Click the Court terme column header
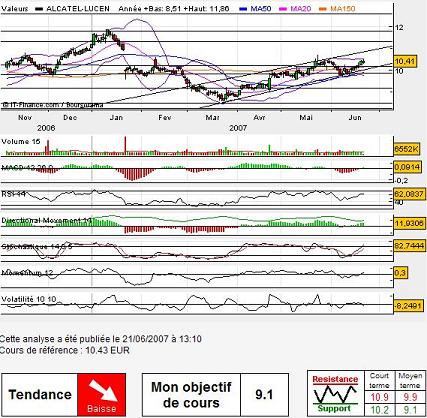The width and height of the screenshot is (427, 418). tap(379, 380)
